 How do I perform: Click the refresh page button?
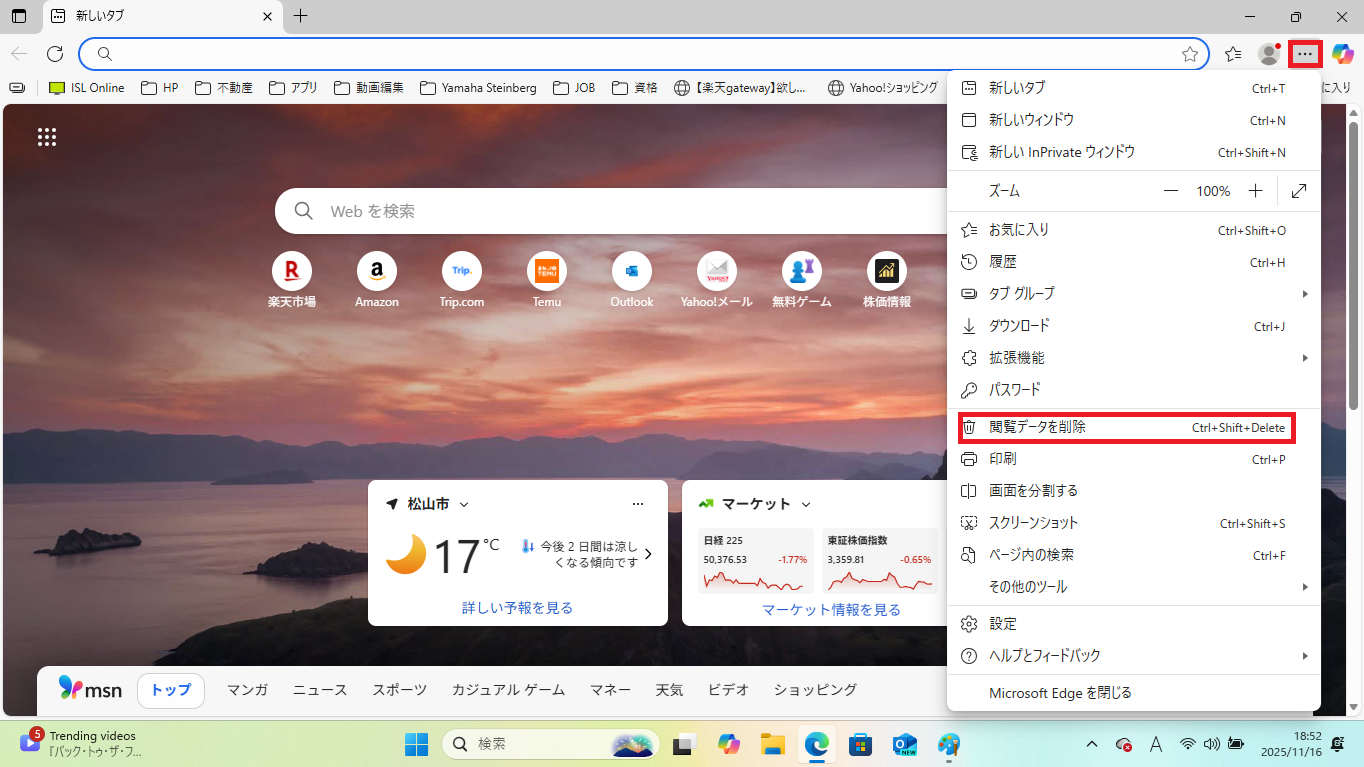click(x=55, y=54)
